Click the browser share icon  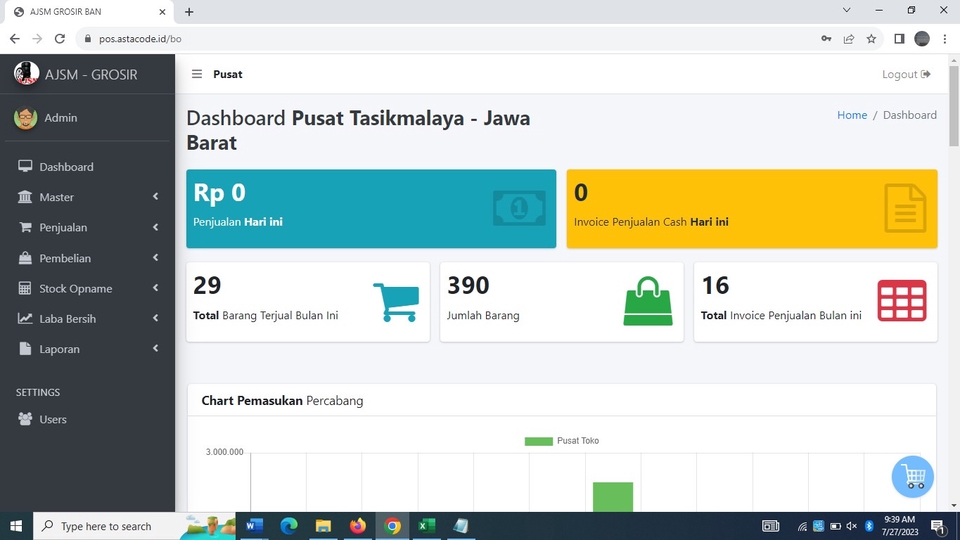pyautogui.click(x=849, y=39)
